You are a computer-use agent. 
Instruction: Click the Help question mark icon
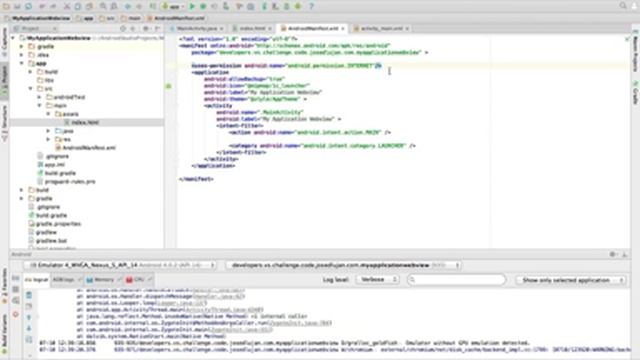(311, 6)
